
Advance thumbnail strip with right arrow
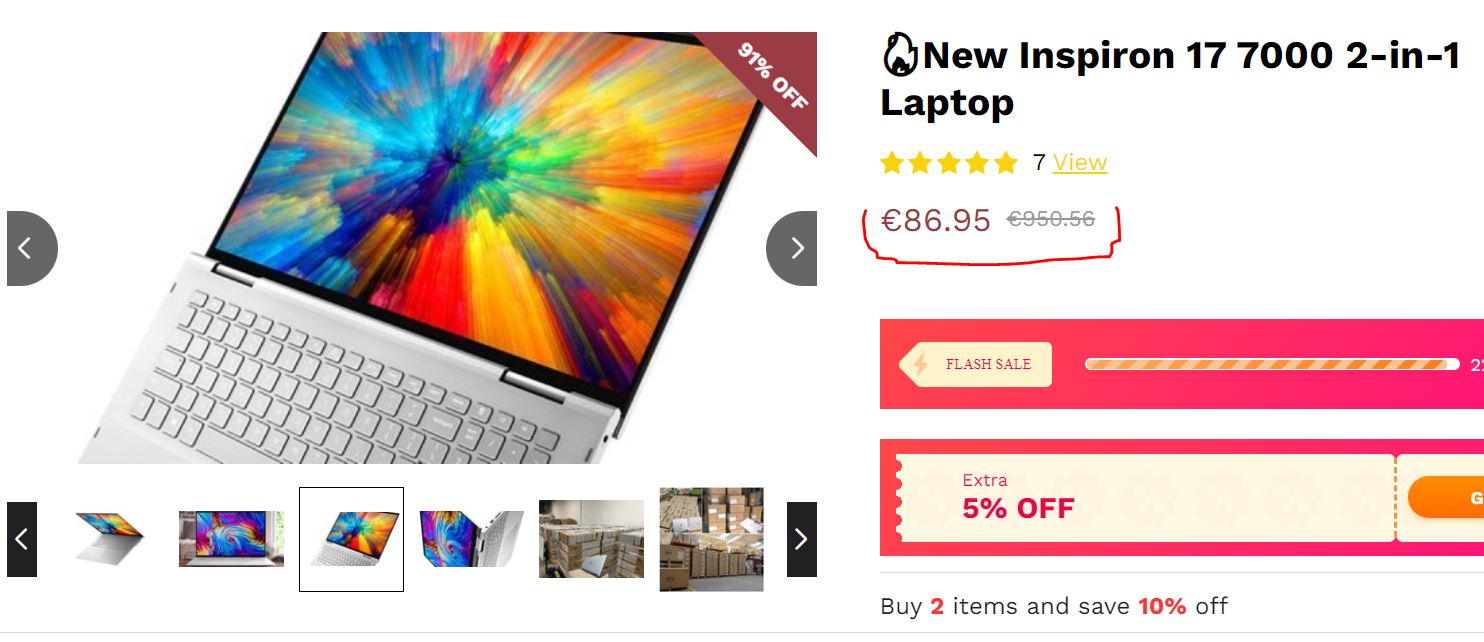[x=802, y=540]
